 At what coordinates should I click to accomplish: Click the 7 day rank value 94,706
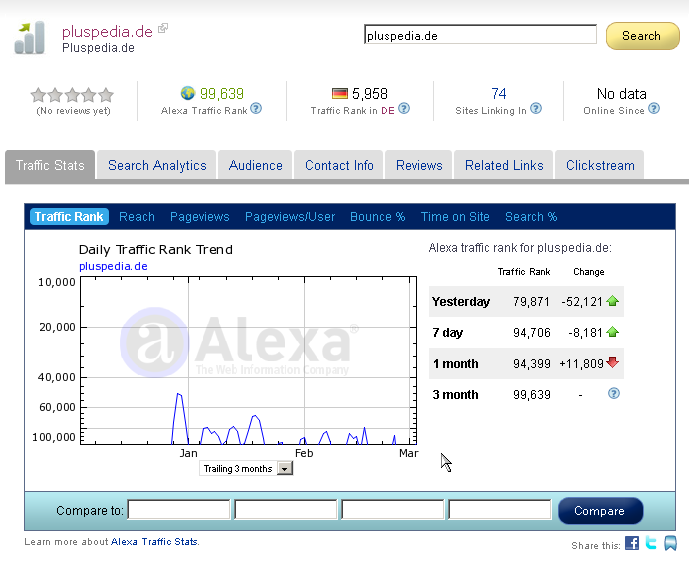tap(532, 333)
